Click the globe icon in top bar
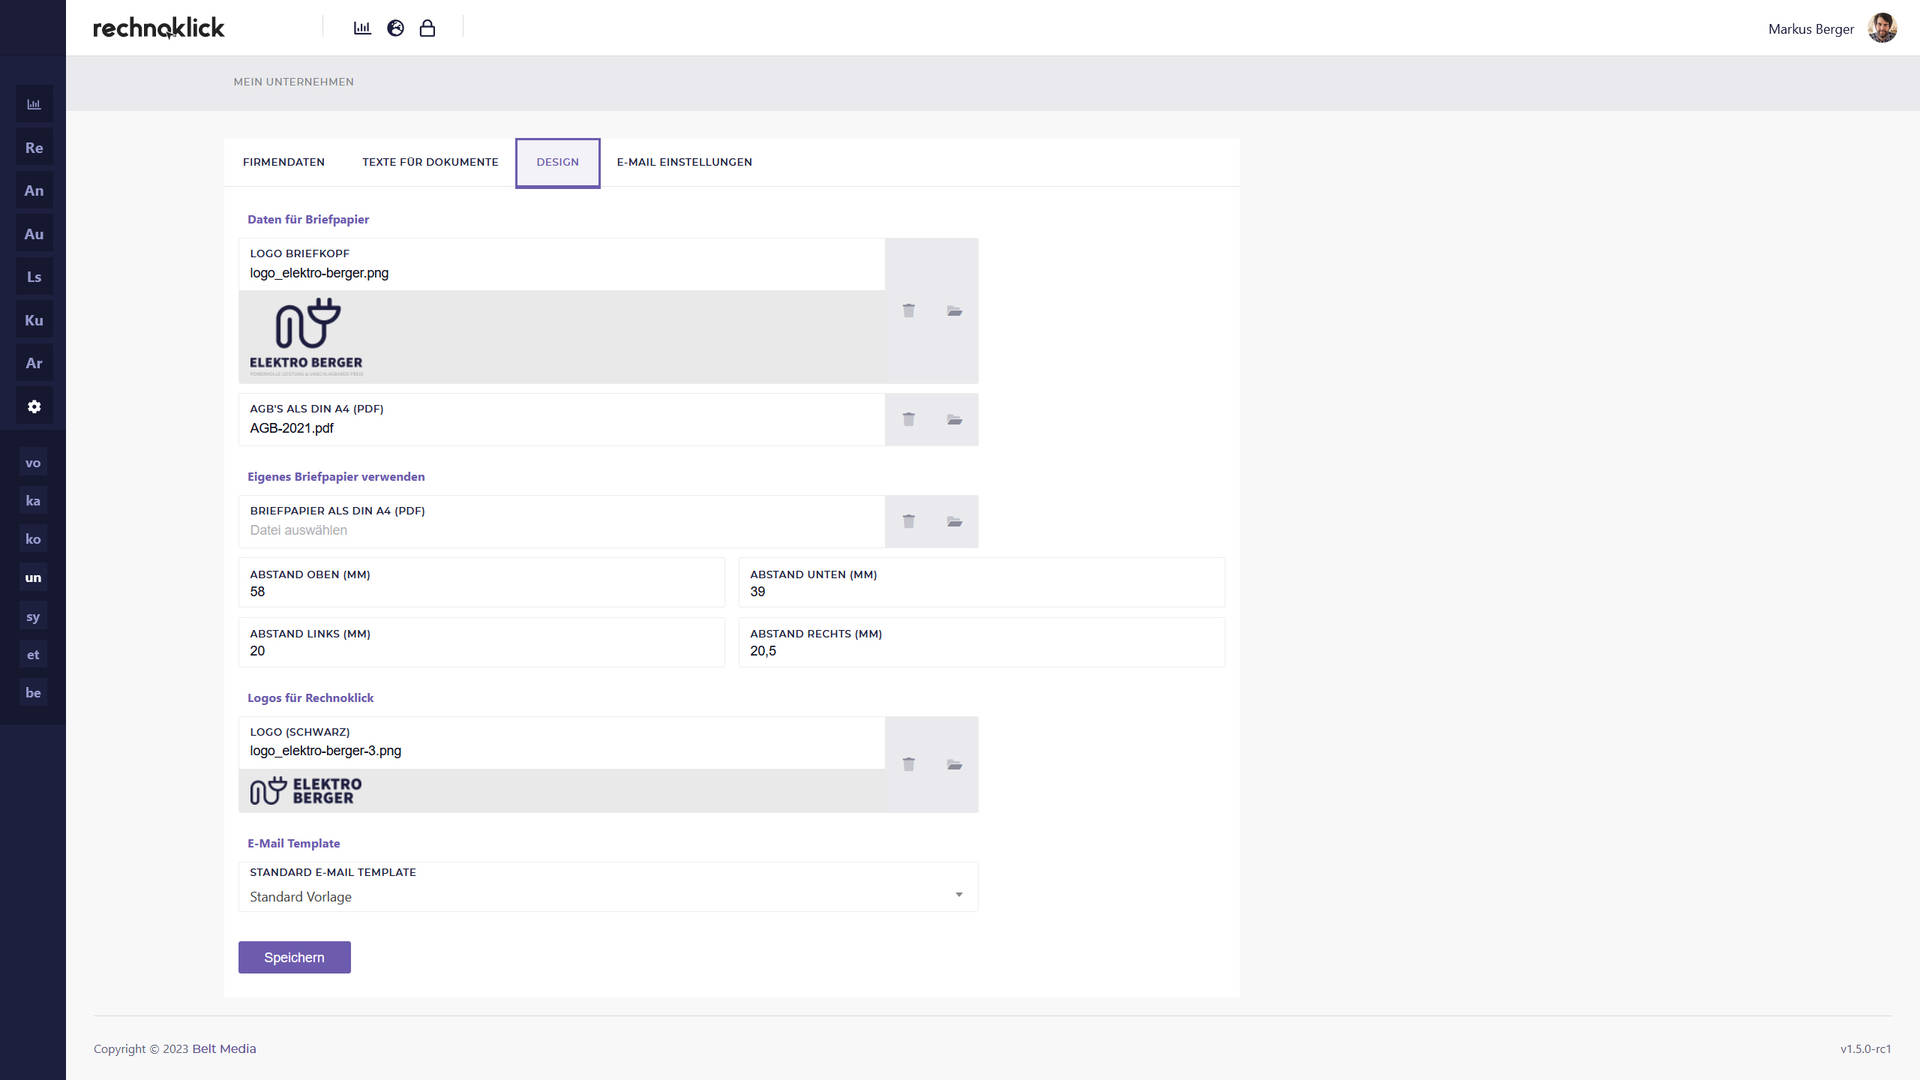 [x=395, y=28]
